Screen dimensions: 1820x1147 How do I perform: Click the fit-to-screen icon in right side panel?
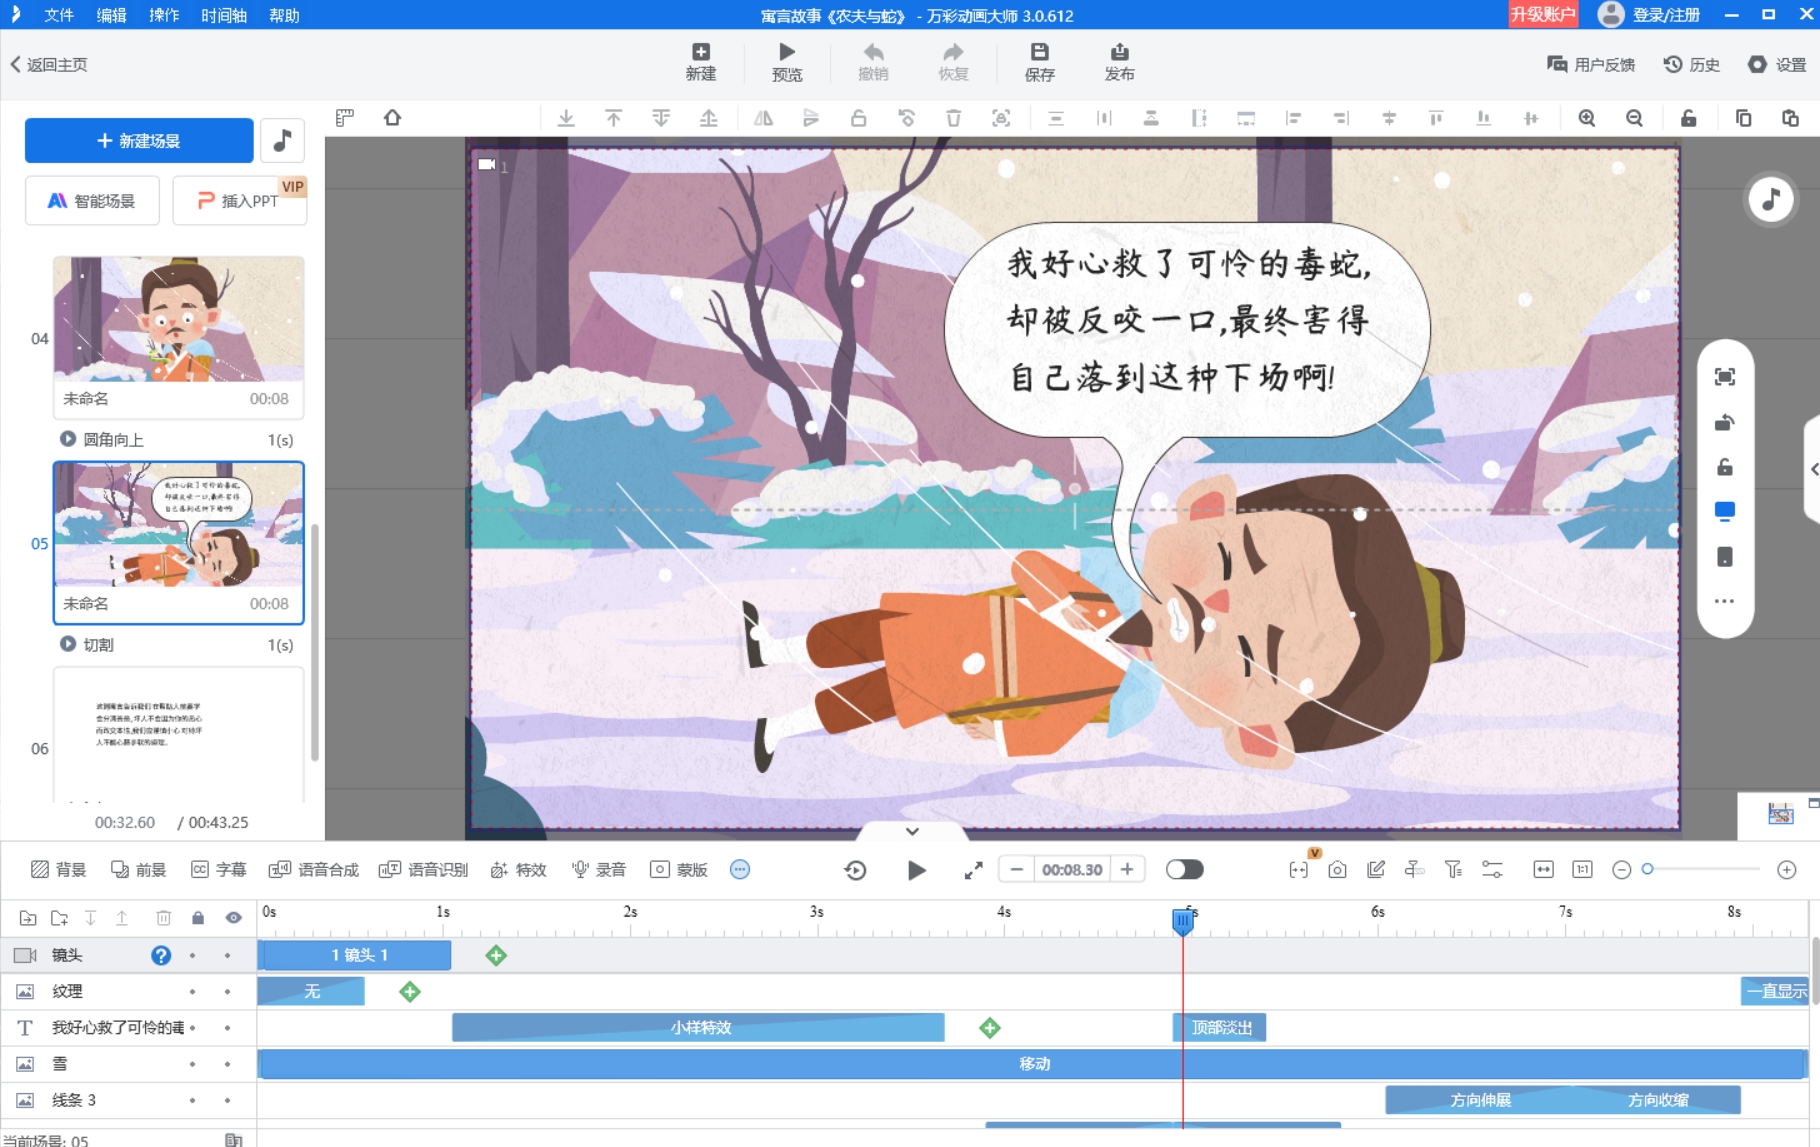[1724, 377]
